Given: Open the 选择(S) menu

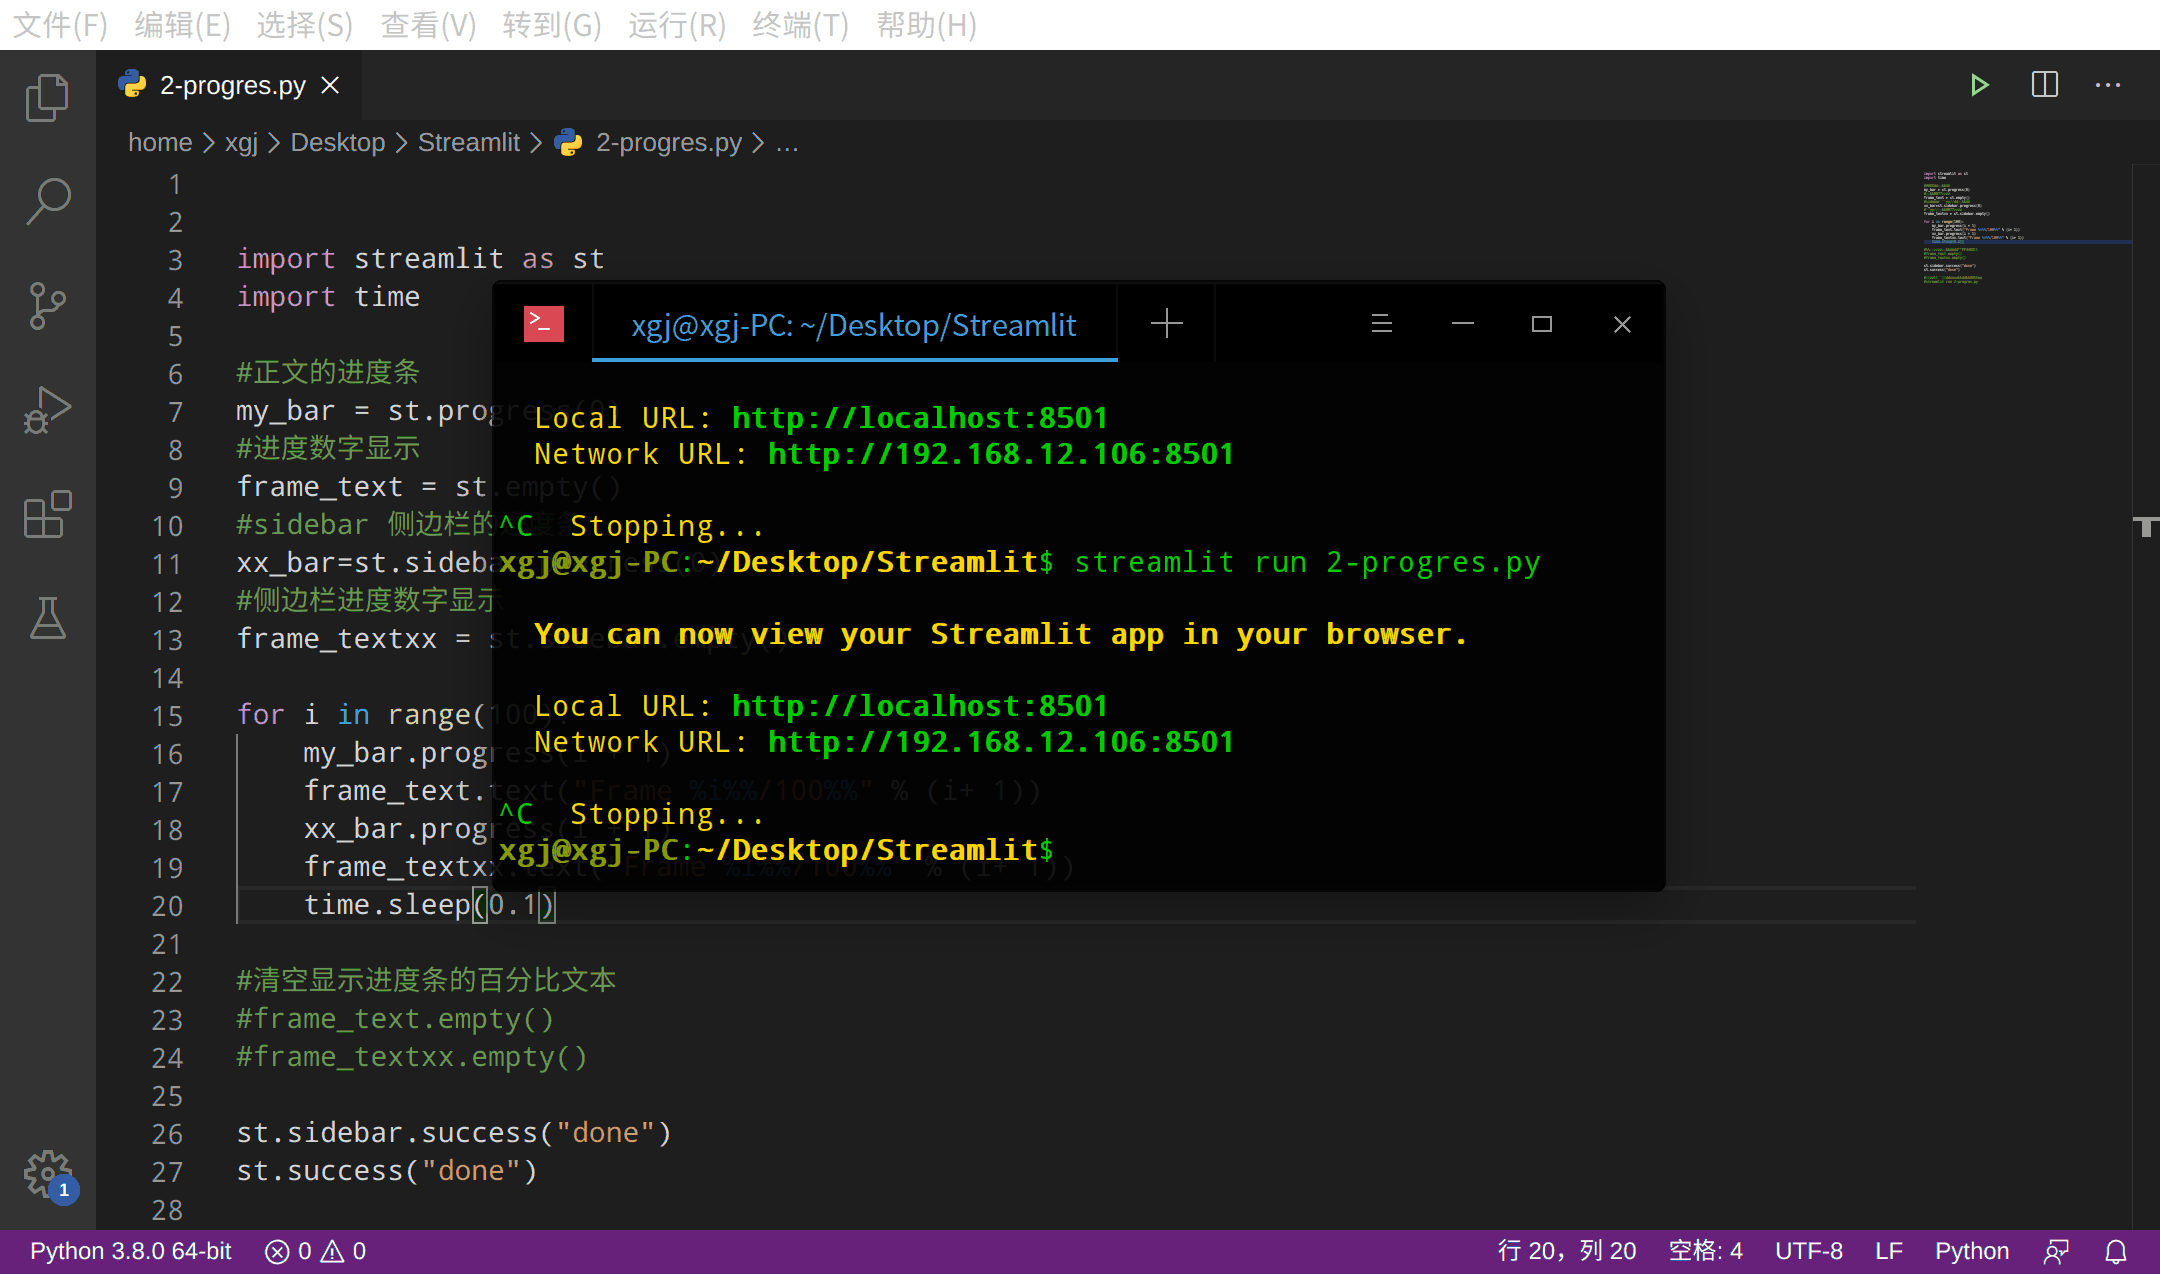Looking at the screenshot, I should point(305,24).
